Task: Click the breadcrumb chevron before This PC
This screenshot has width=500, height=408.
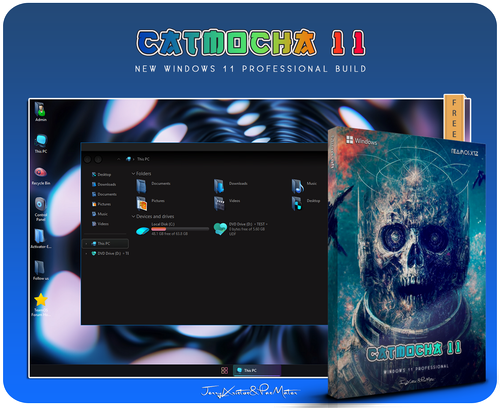Action: pyautogui.click(x=134, y=159)
